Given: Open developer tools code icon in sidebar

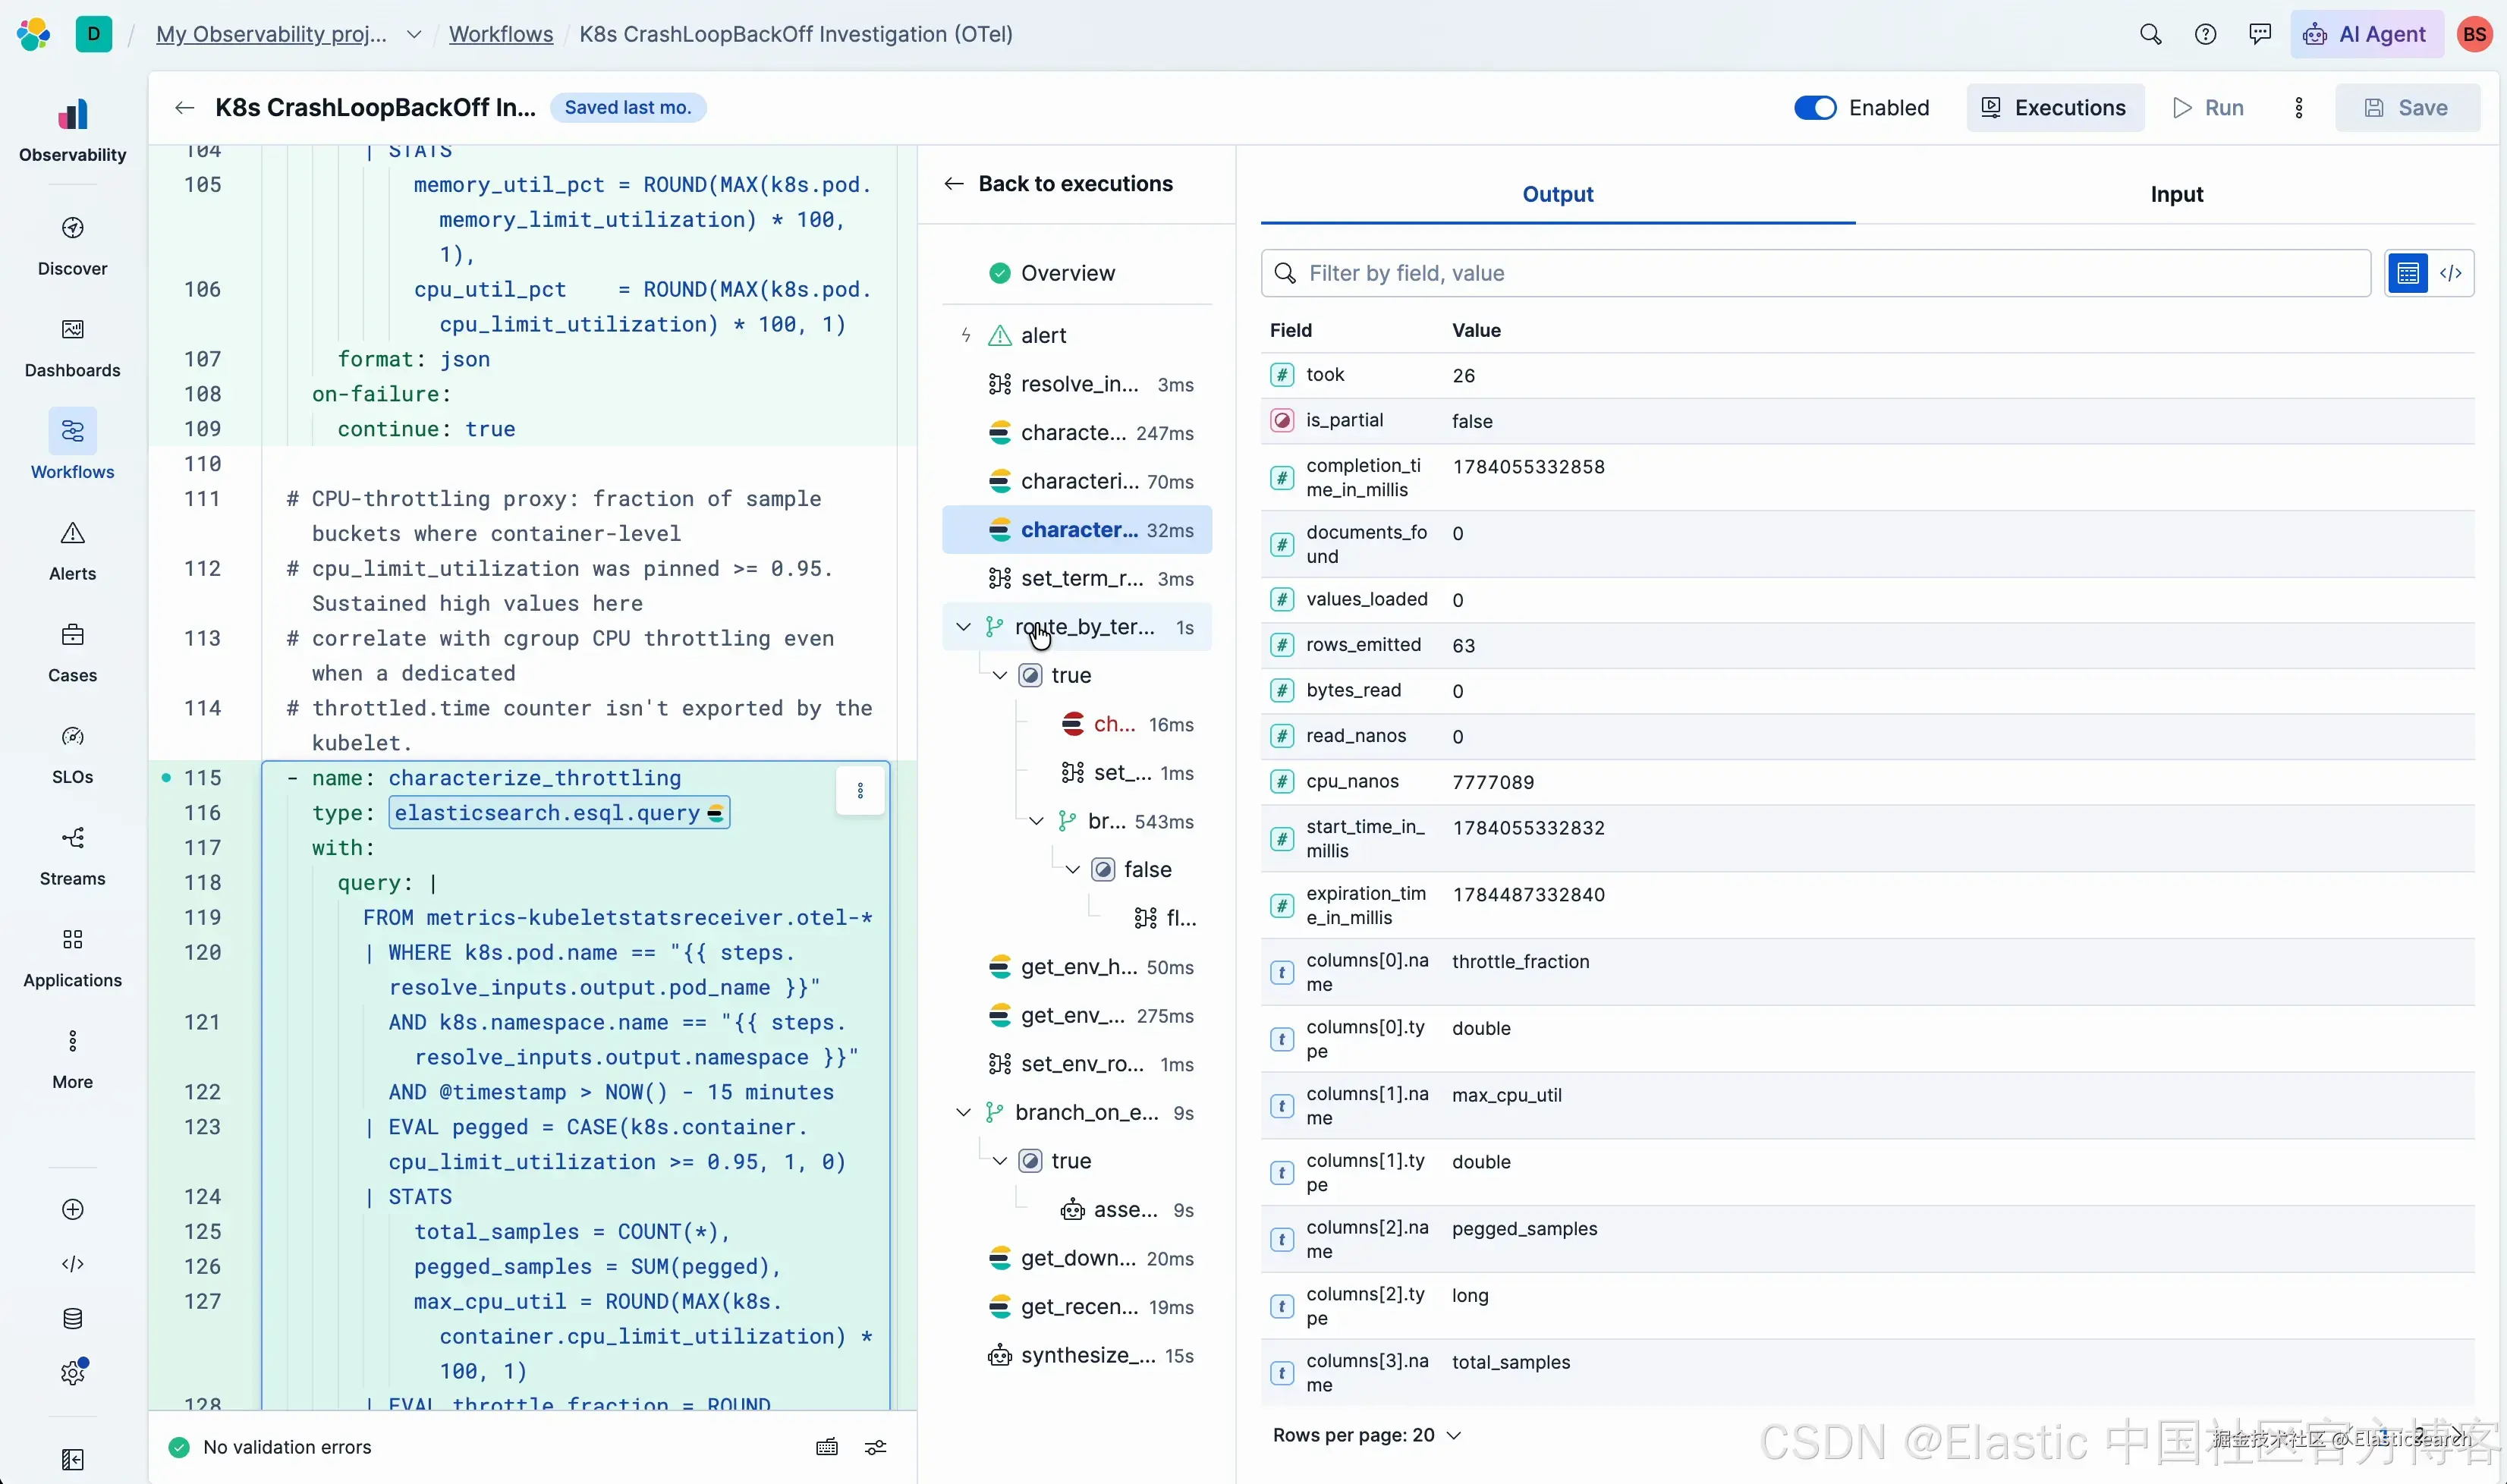Looking at the screenshot, I should (72, 1264).
